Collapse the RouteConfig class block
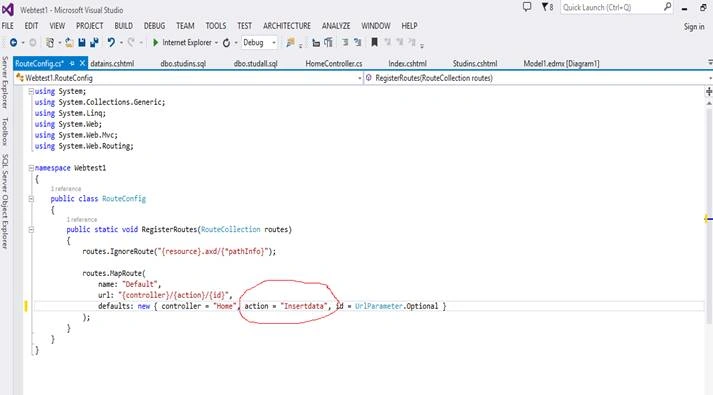Viewport: 713px width, 395px height. coord(31,199)
